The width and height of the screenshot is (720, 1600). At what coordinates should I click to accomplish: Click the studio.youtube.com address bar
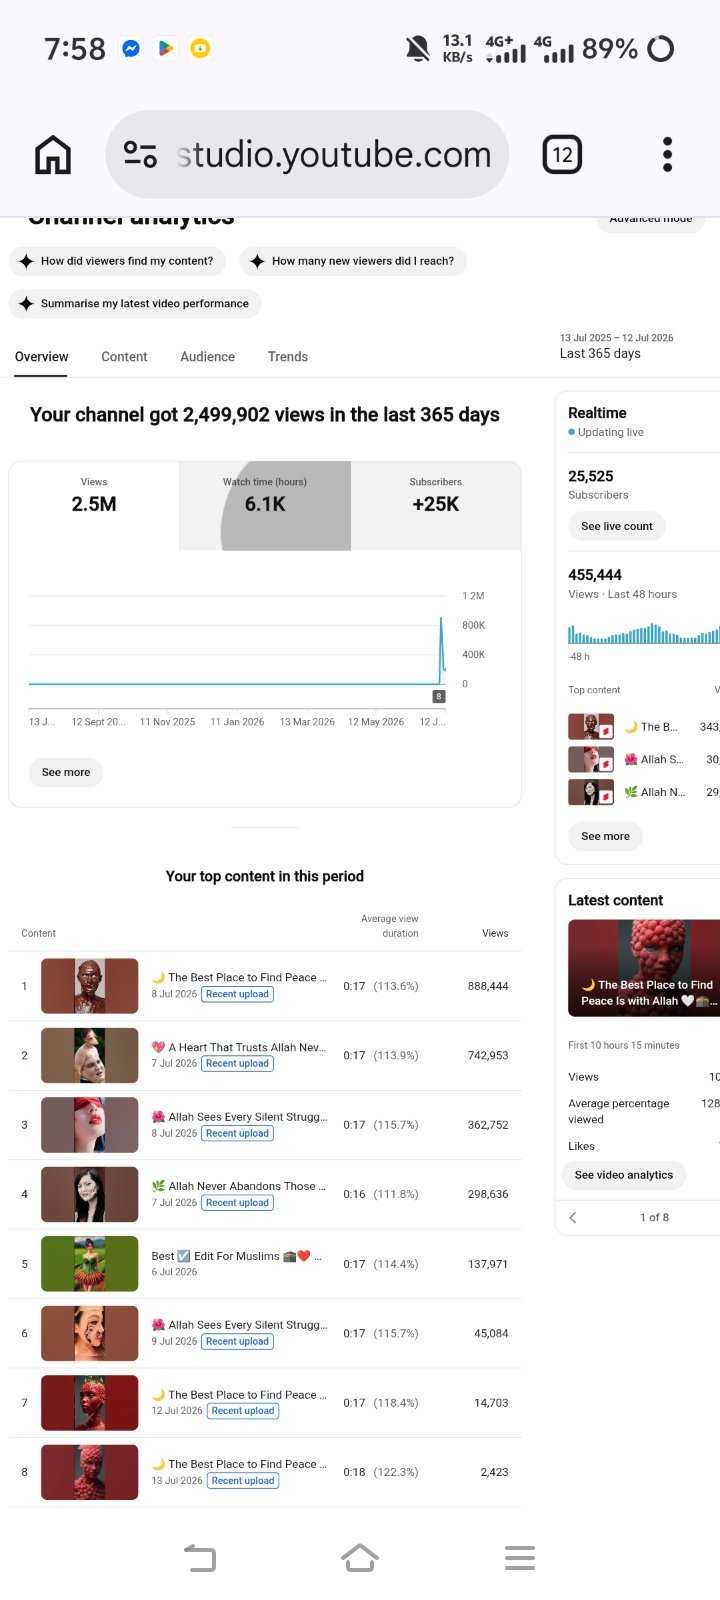coord(307,154)
